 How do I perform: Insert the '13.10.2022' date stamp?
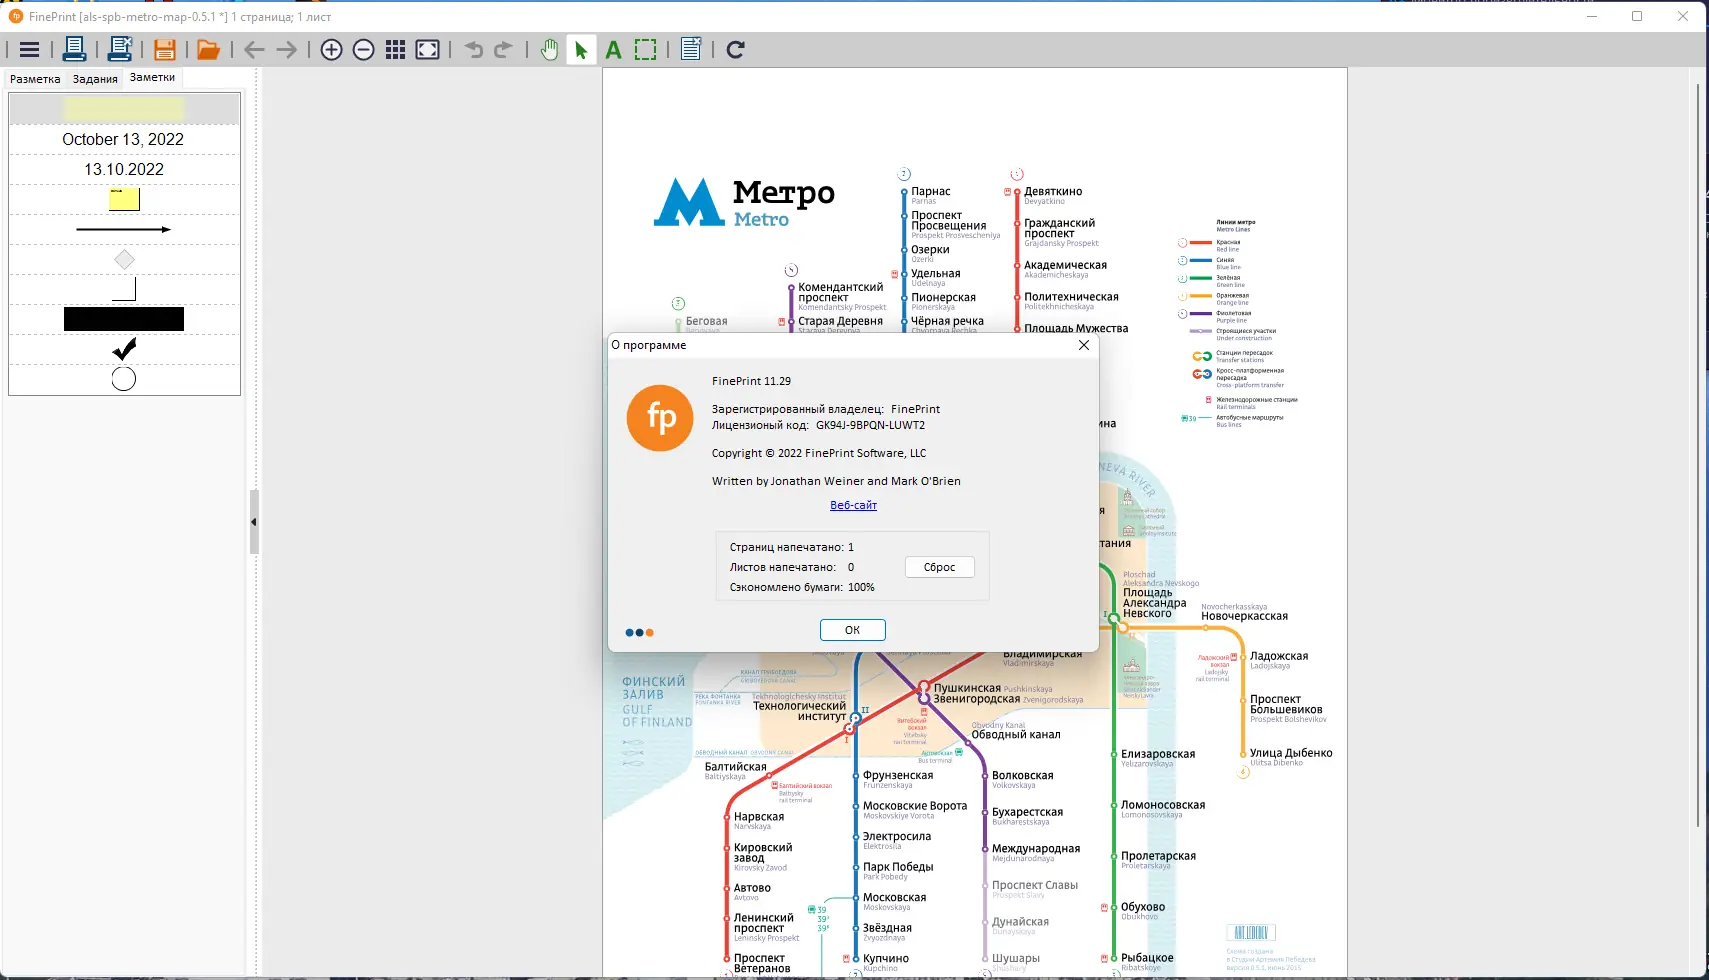(124, 169)
